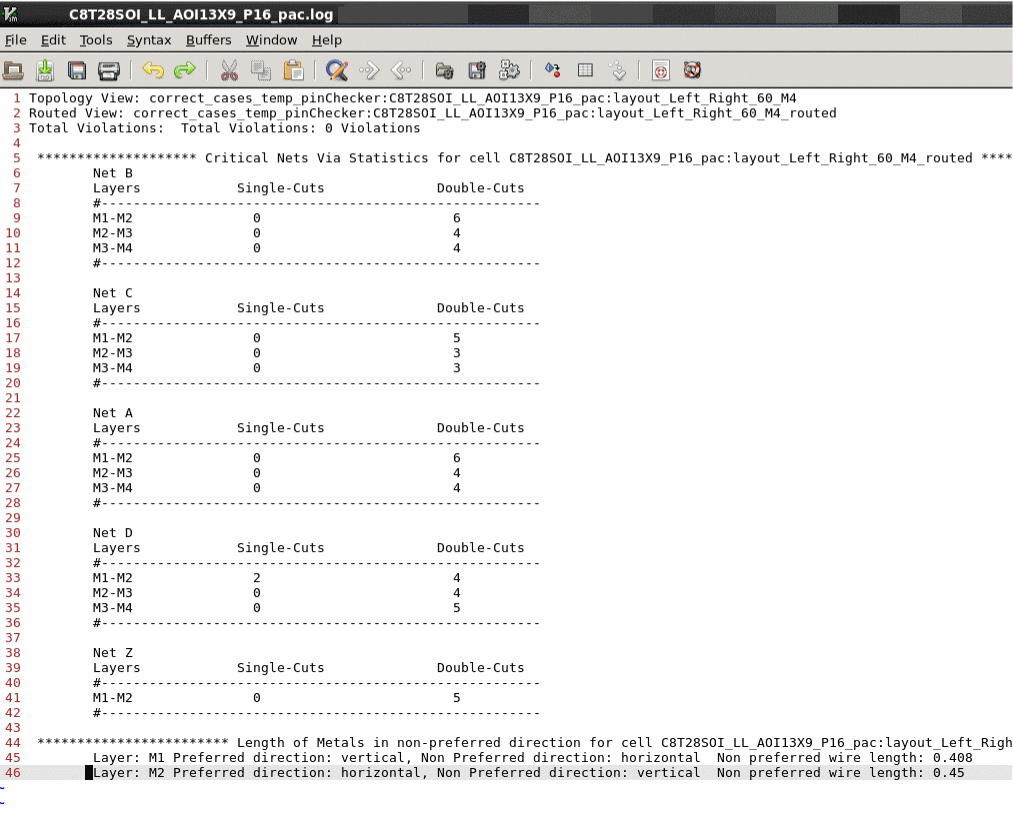Open Vim Help from the toolbar
Viewport: 1013px width, 830px height.
click(660, 70)
